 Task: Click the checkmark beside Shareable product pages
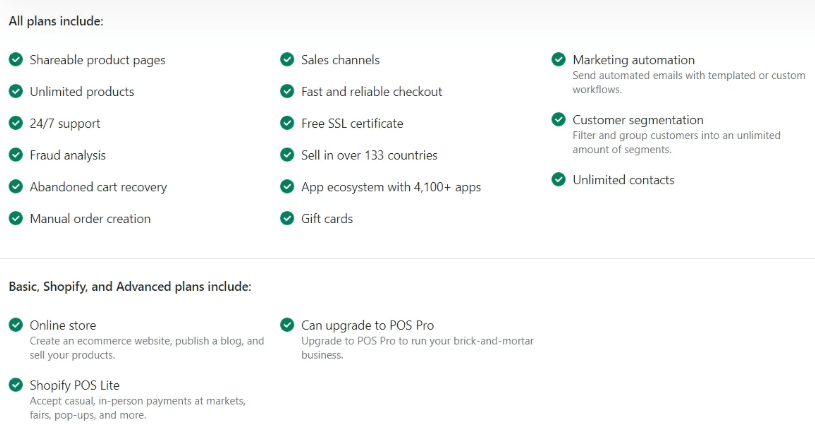coord(16,59)
